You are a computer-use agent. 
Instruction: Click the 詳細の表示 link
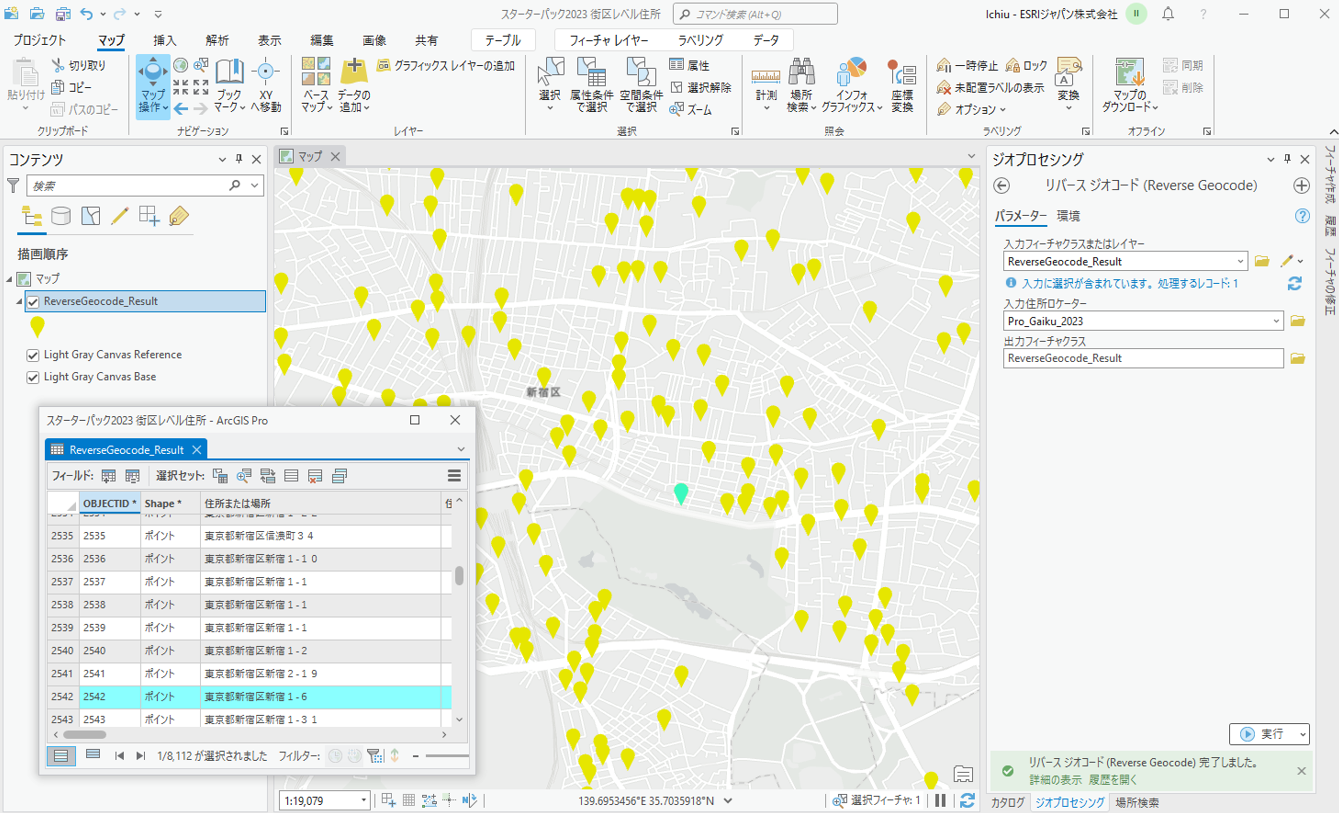1056,779
